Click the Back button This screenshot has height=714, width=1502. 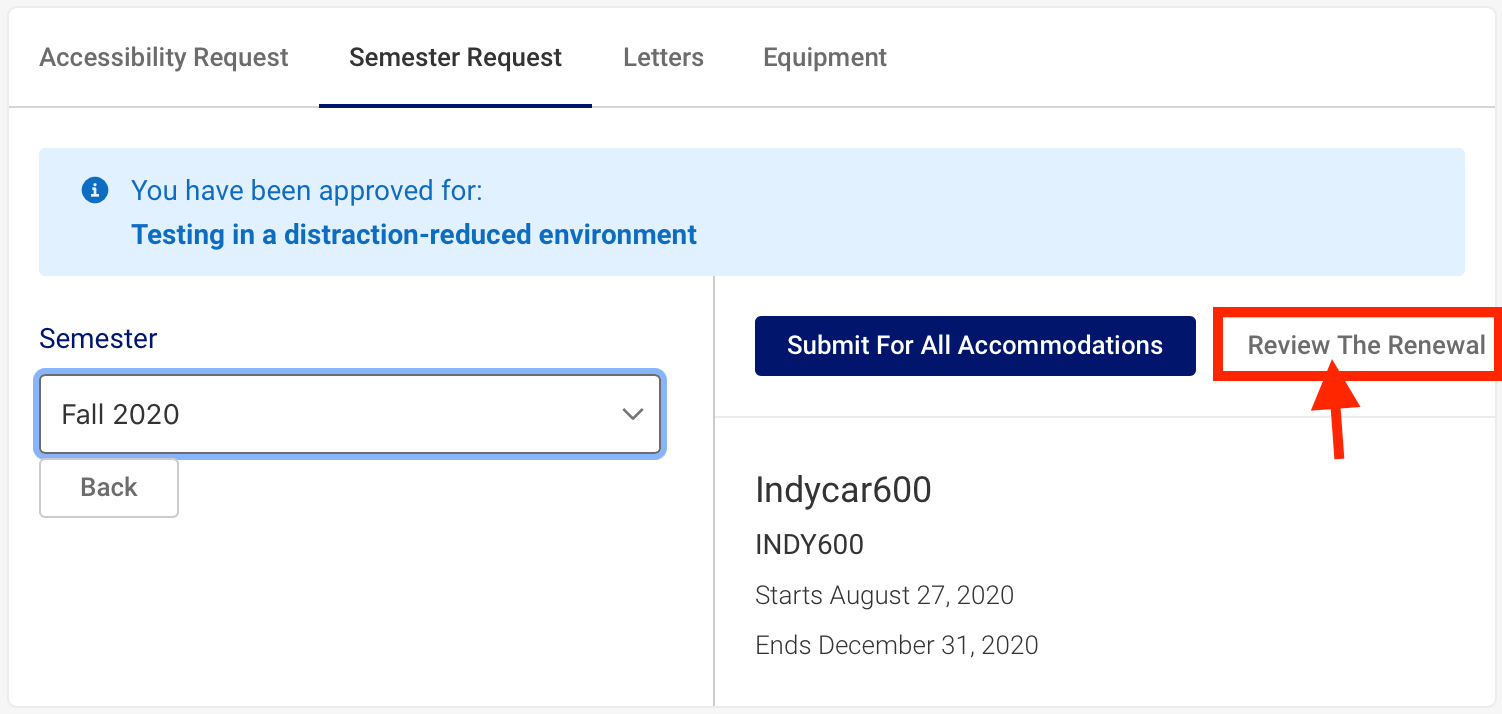109,487
